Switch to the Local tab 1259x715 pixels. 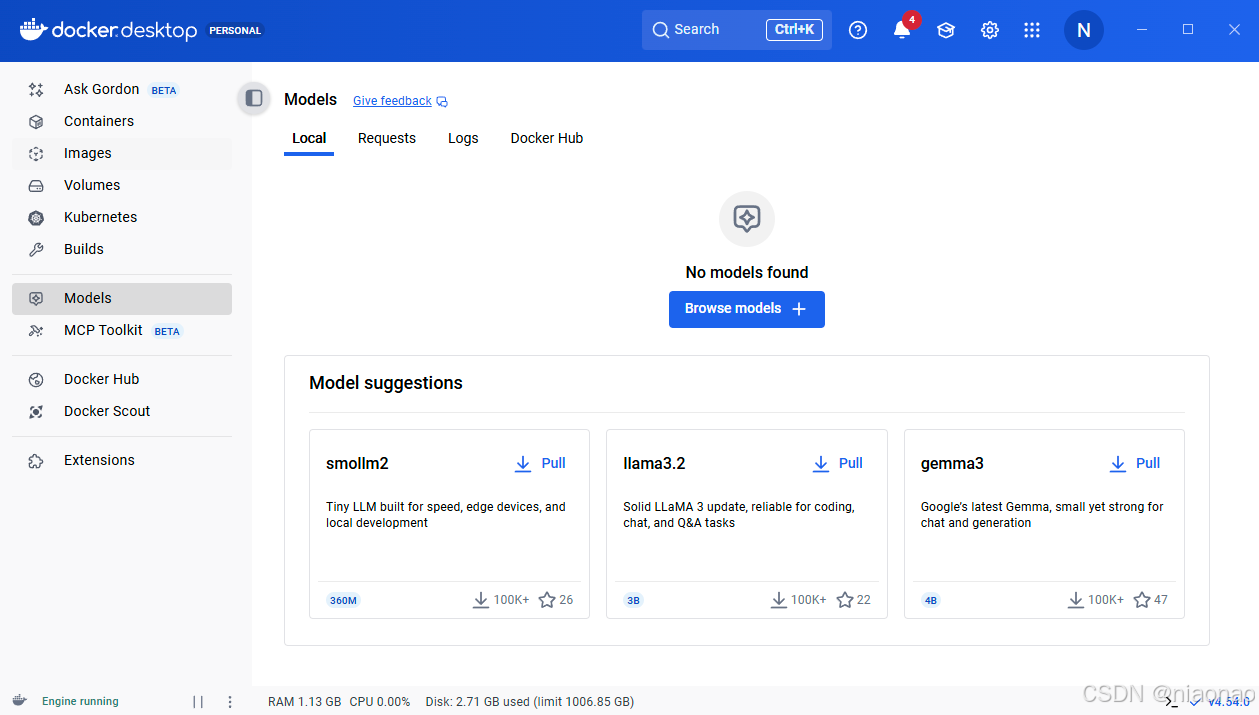click(309, 138)
